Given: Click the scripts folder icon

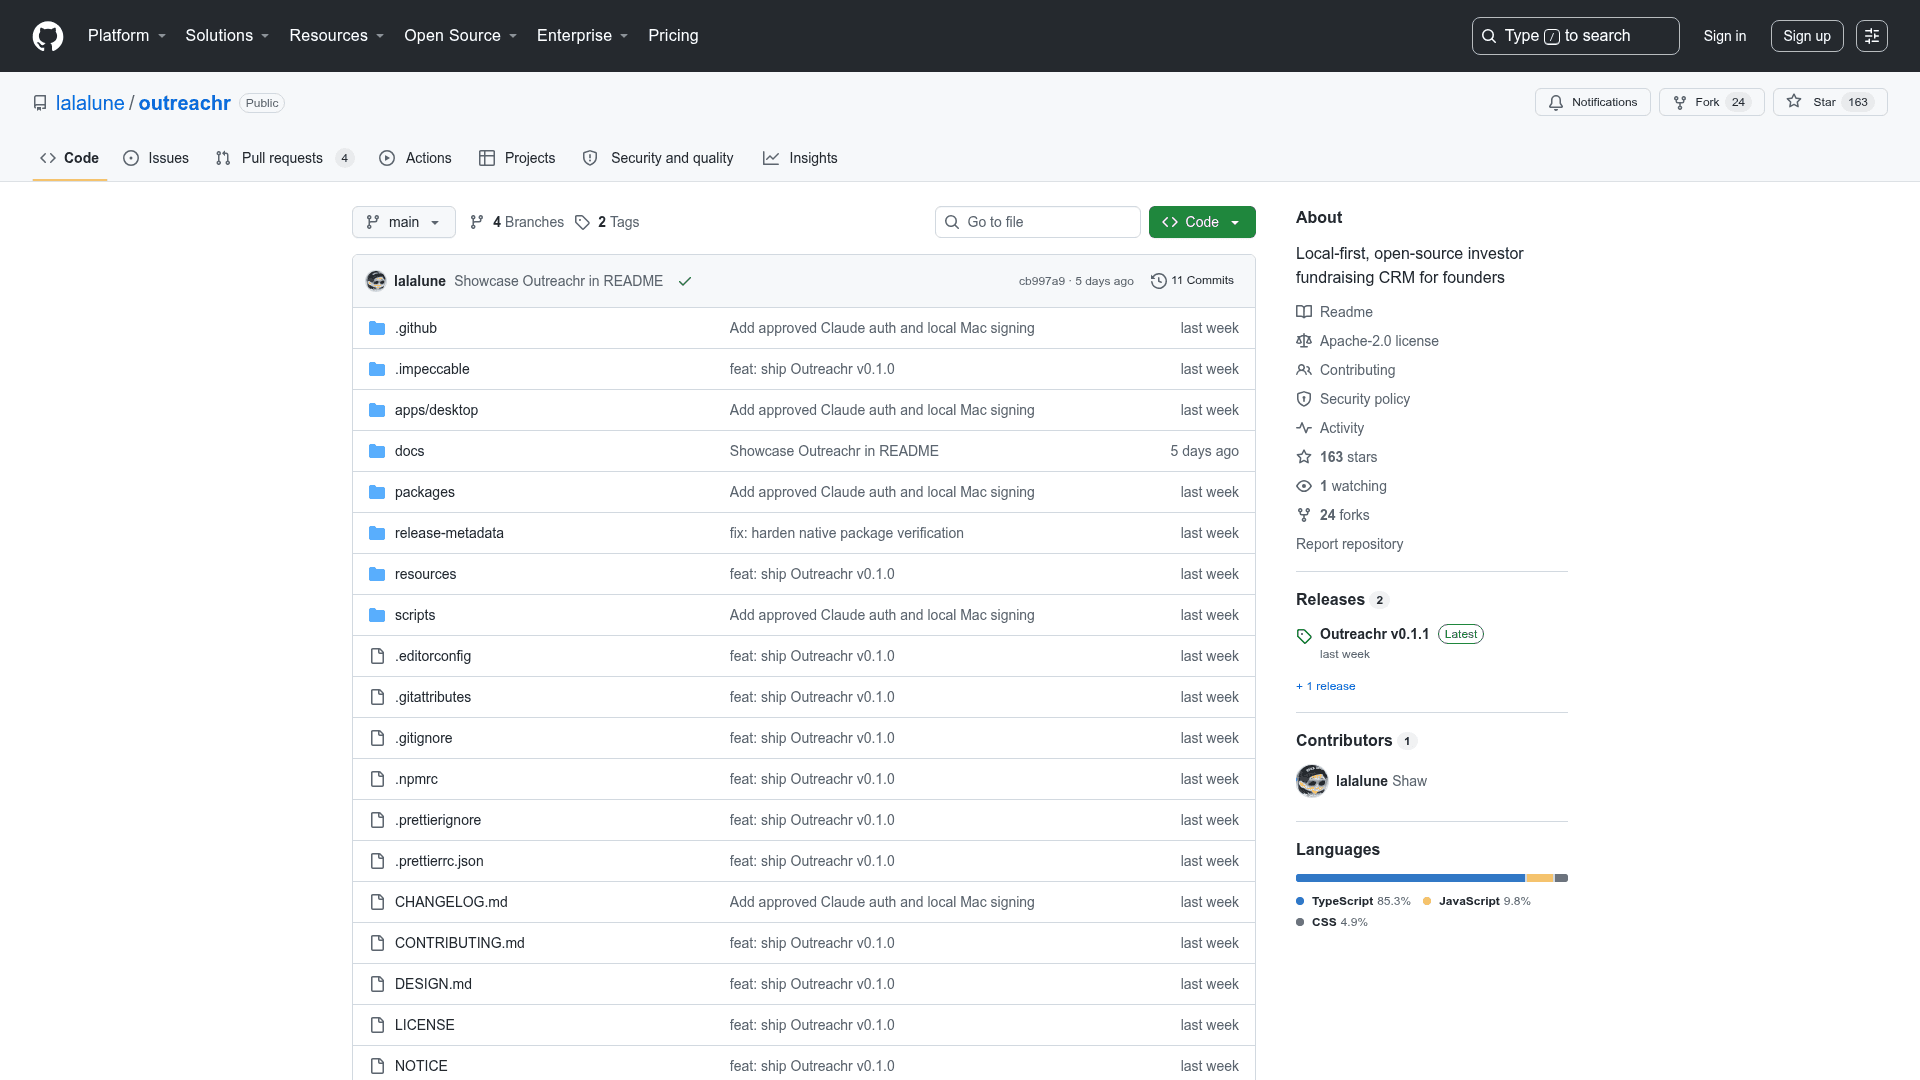Looking at the screenshot, I should click(x=377, y=615).
